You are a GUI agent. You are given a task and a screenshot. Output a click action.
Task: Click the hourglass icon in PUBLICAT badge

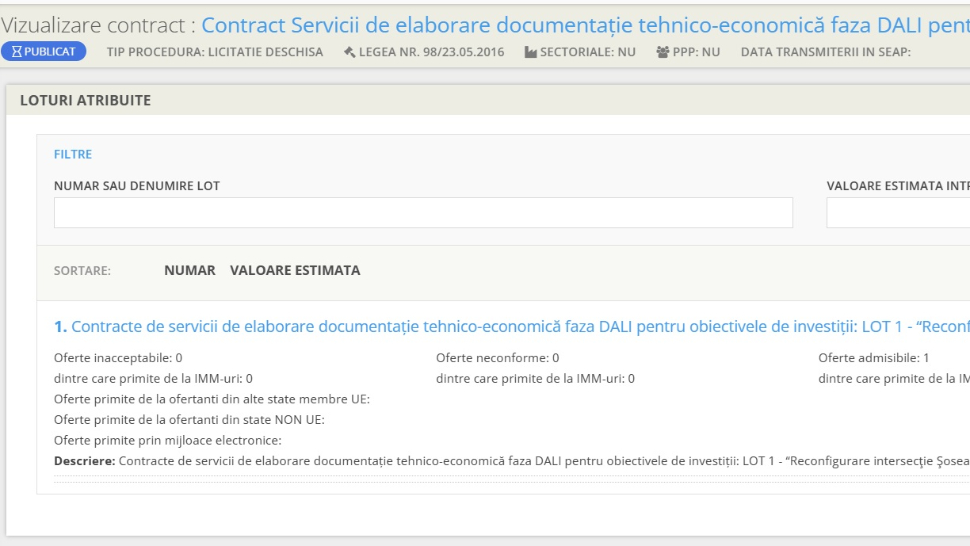point(17,51)
